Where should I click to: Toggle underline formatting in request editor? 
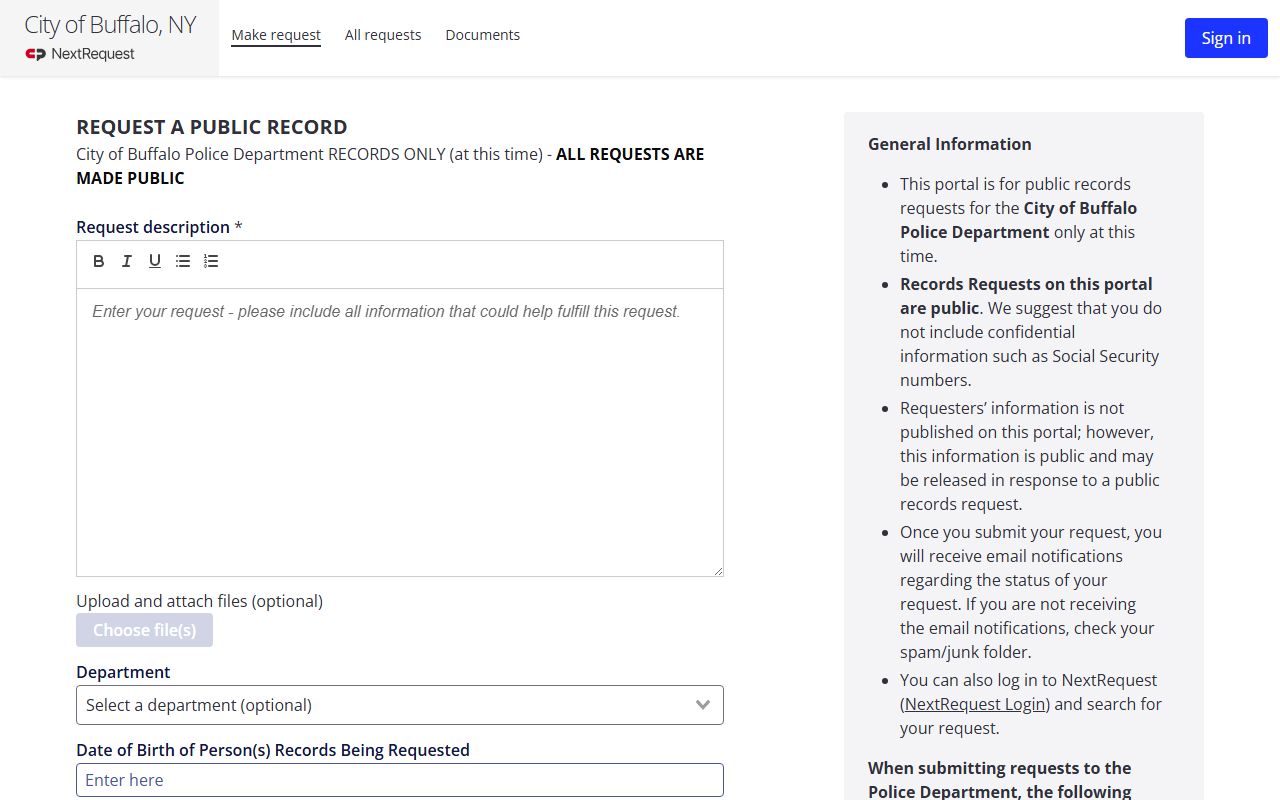155,261
